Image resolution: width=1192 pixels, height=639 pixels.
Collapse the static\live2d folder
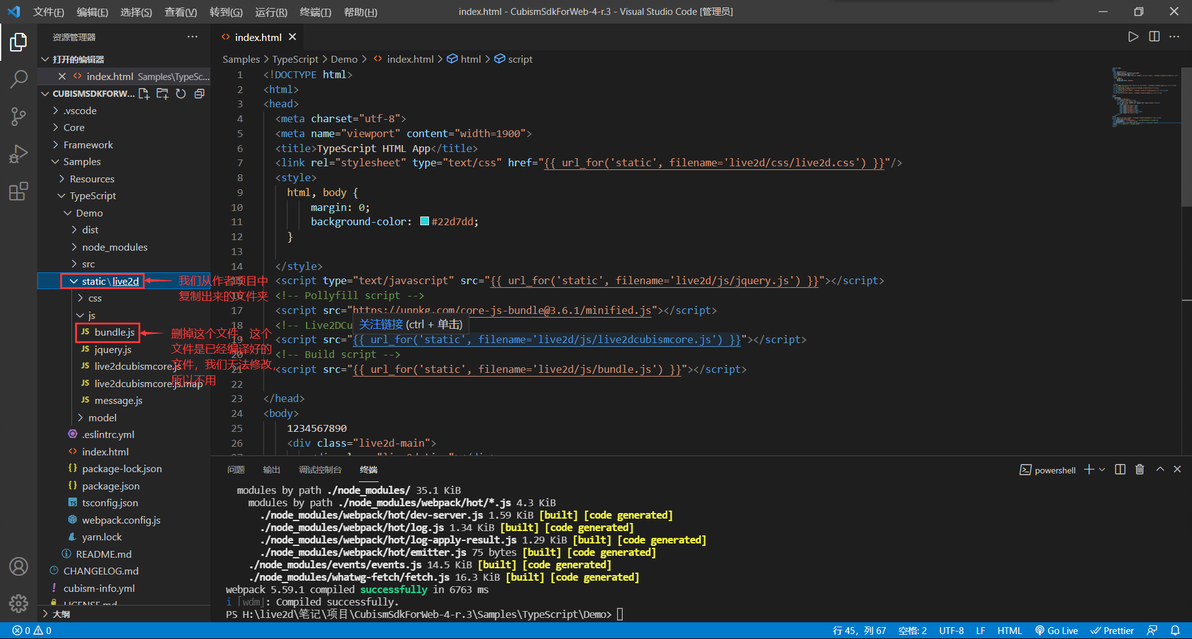click(x=124, y=281)
